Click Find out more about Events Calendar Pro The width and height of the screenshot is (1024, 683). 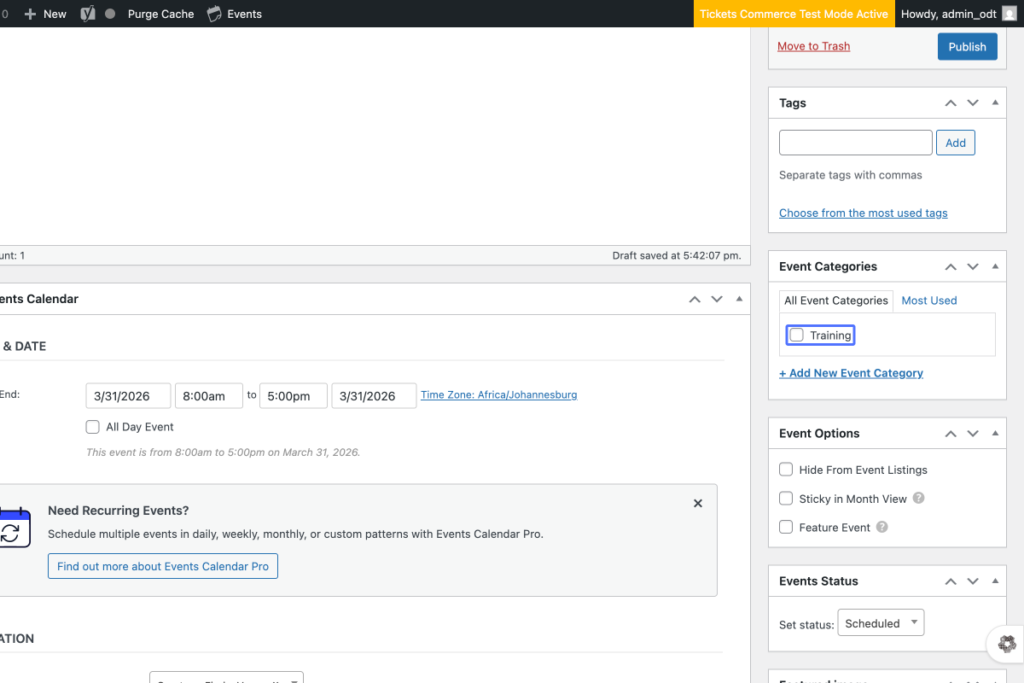click(163, 566)
